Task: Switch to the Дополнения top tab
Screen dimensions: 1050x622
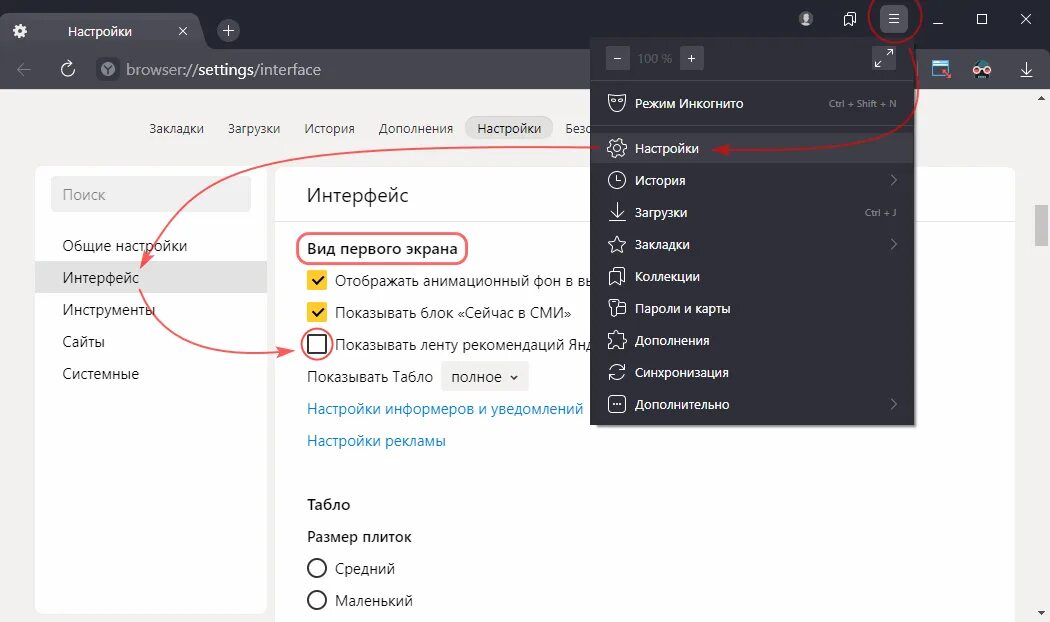Action: tap(416, 129)
